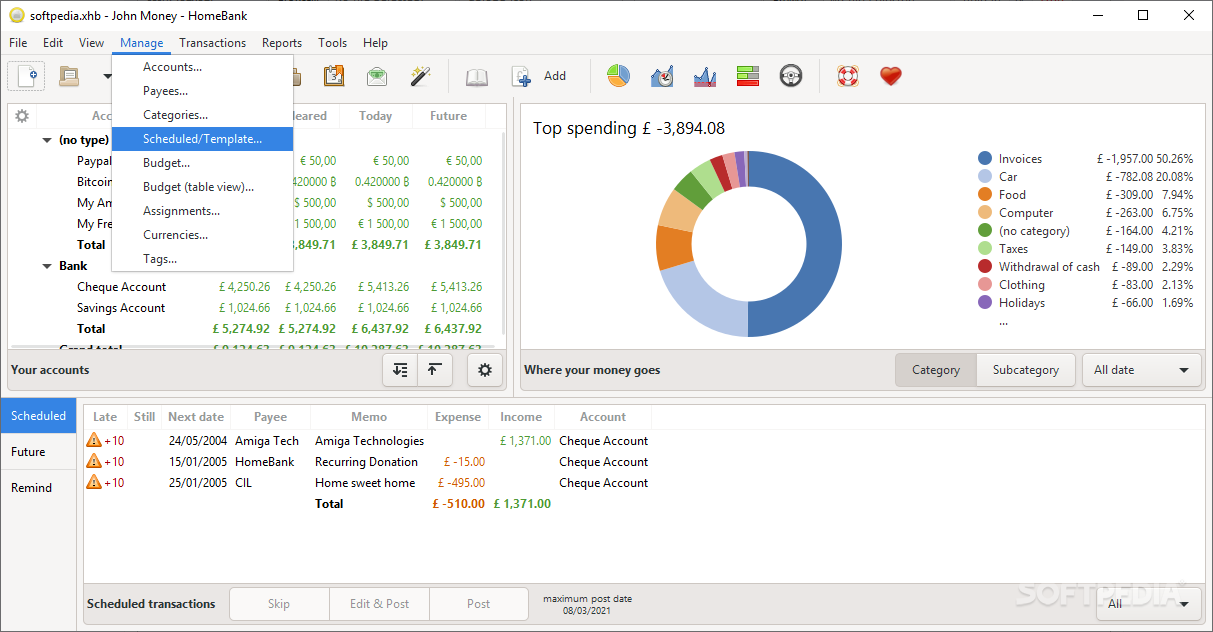Select the Subcategory toggle button

pos(1026,370)
